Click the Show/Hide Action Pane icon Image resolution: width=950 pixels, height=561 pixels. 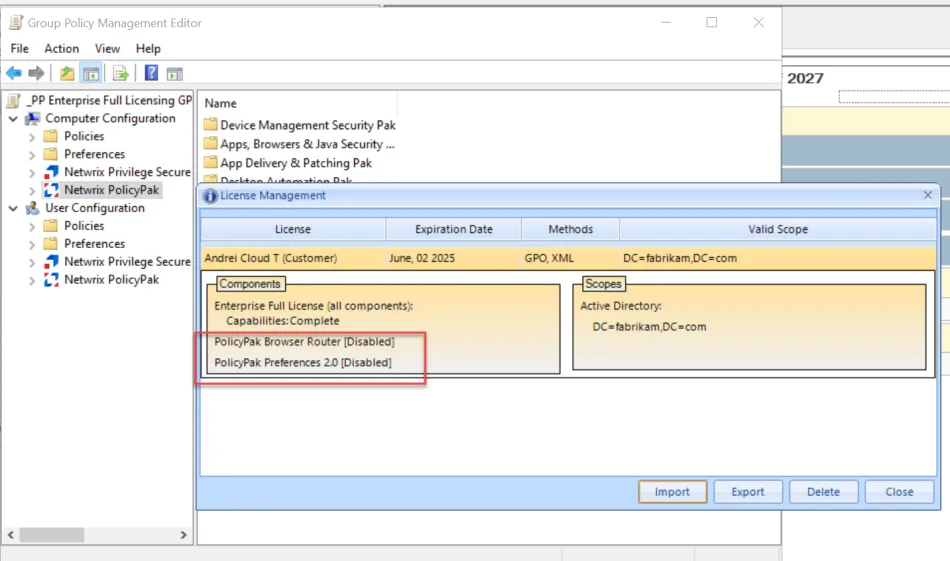[x=175, y=73]
